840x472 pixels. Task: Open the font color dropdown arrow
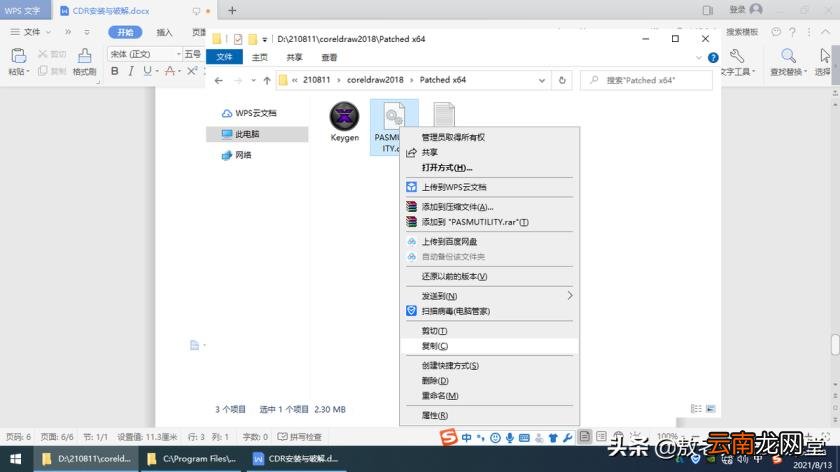(x=179, y=71)
